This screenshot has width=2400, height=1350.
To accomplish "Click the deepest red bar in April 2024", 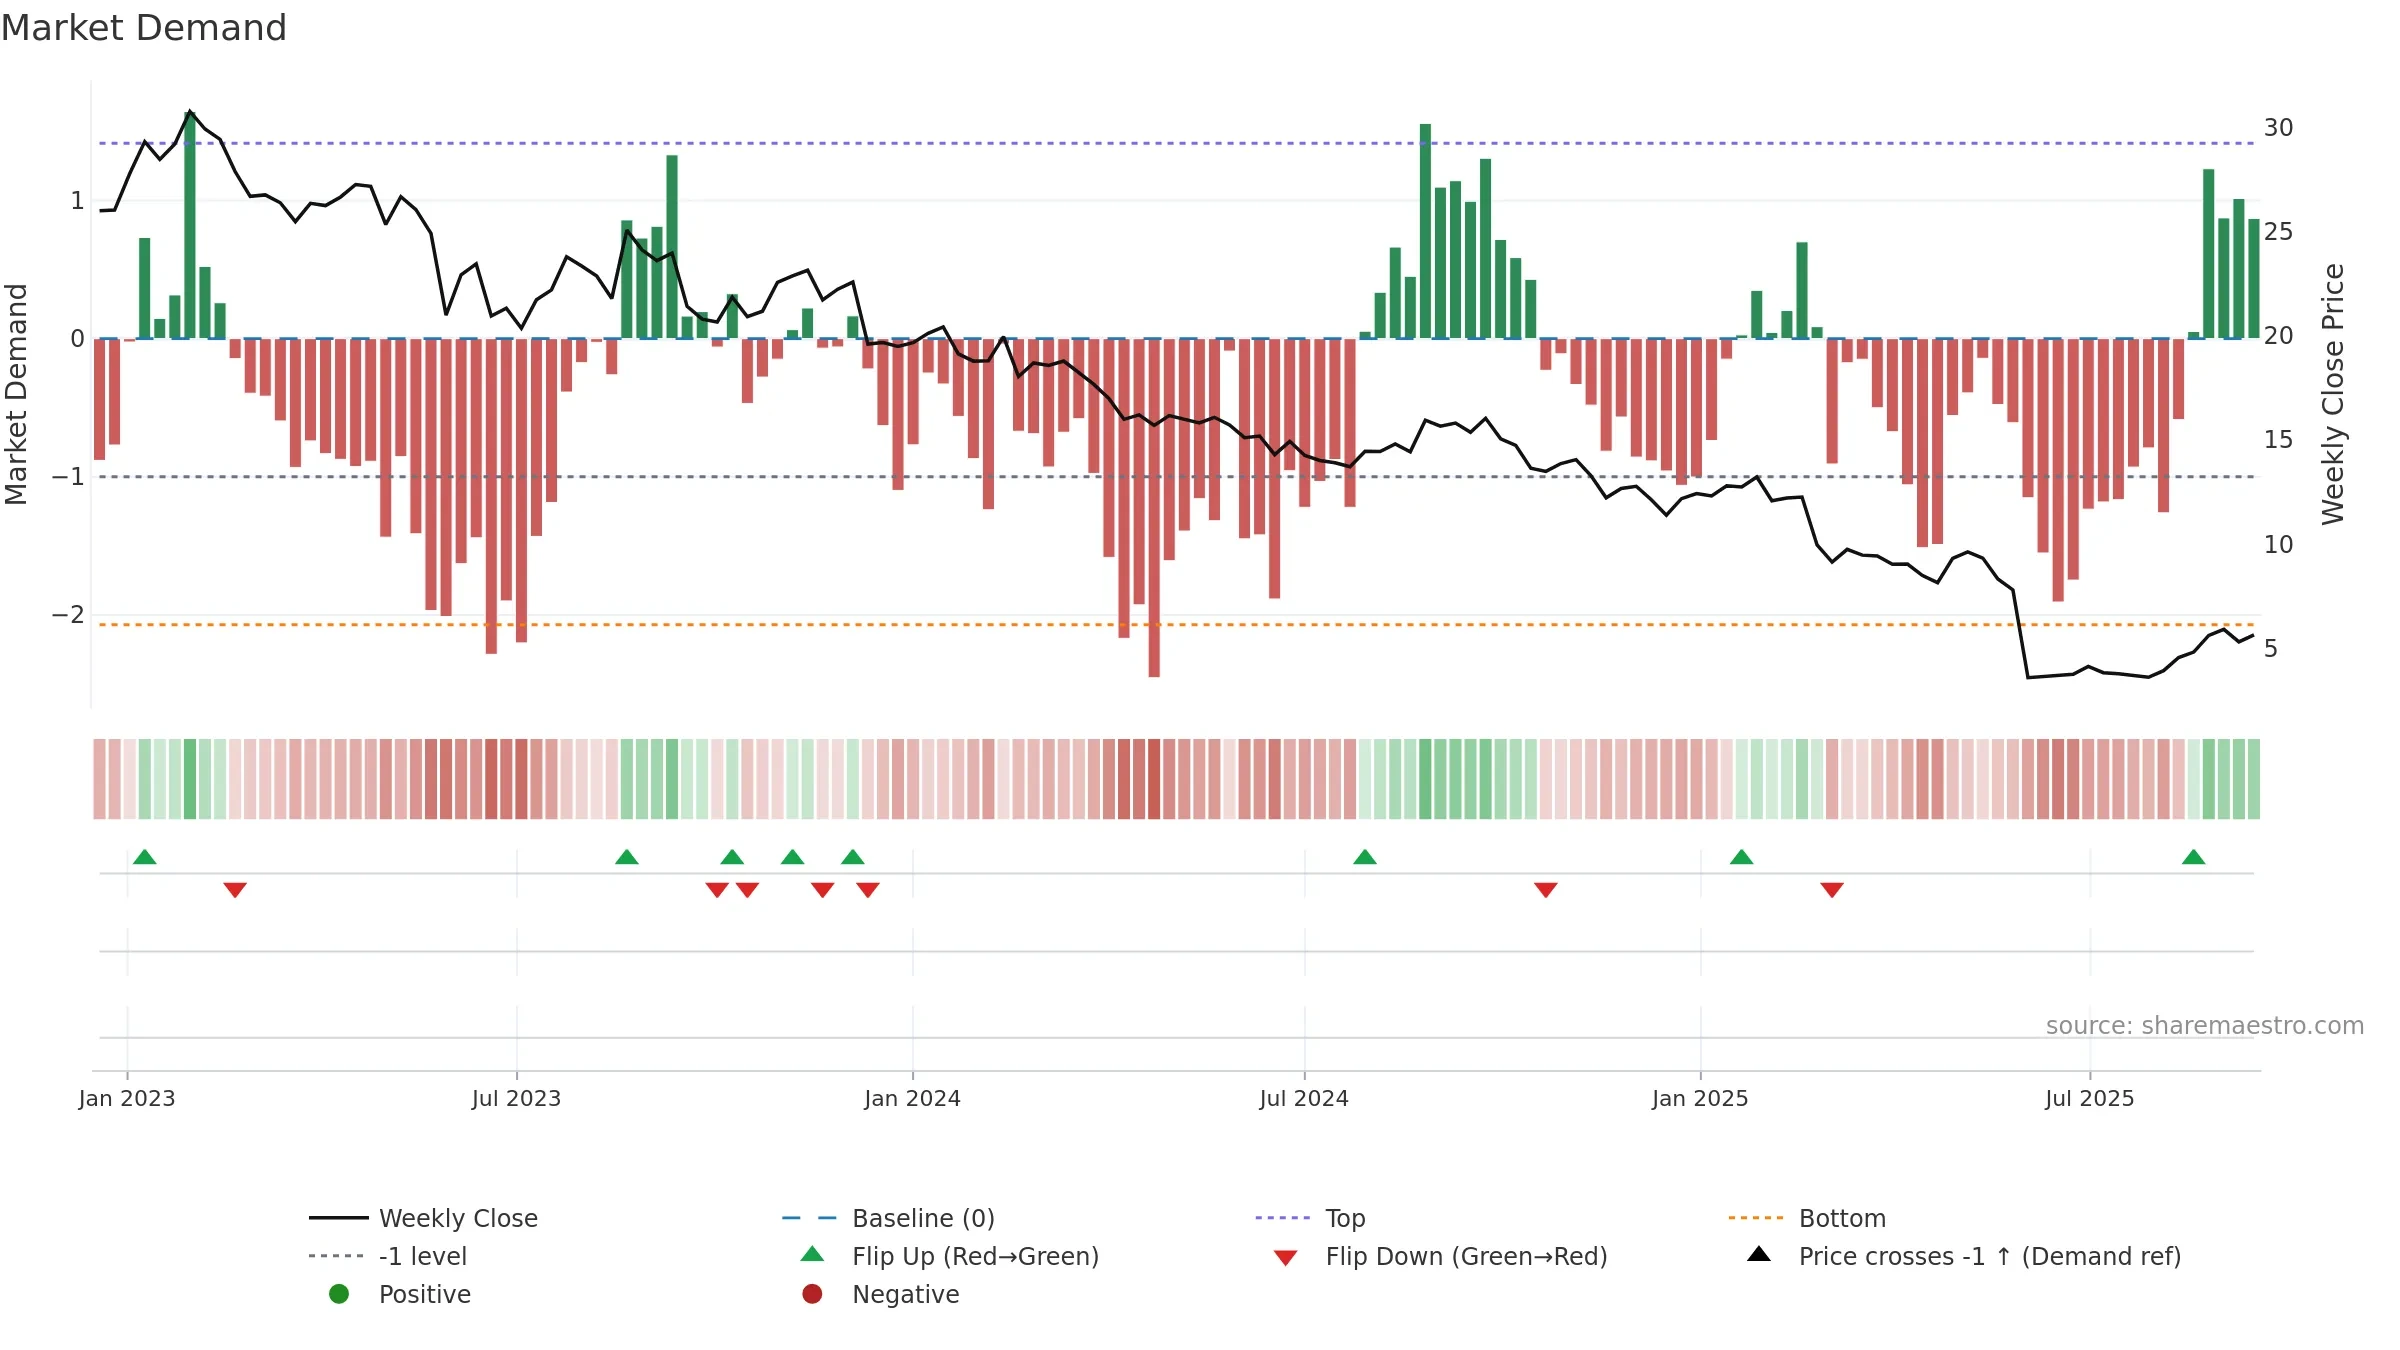I will point(1154,508).
